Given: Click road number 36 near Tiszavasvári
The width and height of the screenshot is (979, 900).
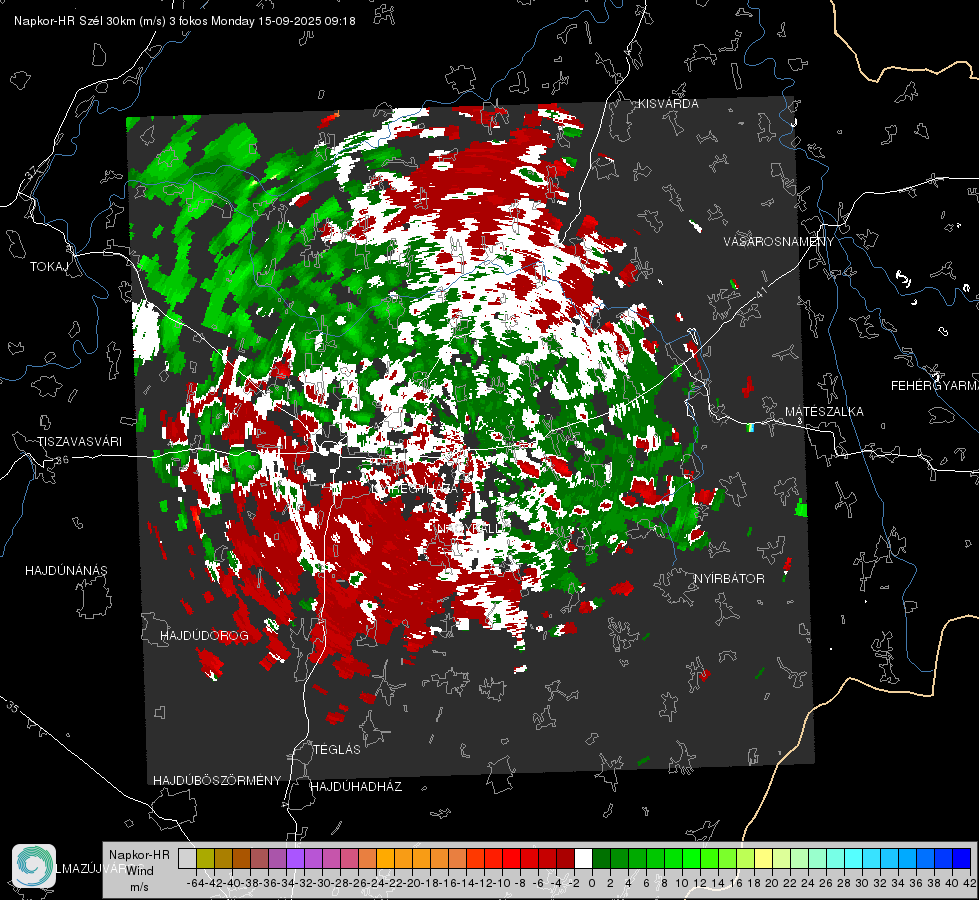Looking at the screenshot, I should [62, 460].
